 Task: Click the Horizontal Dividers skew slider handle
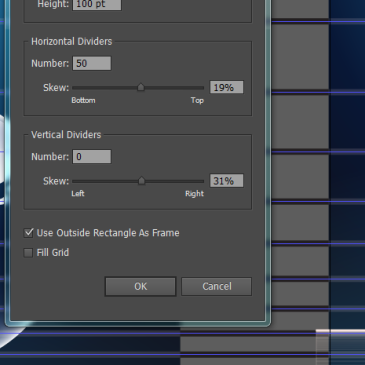click(x=141, y=87)
